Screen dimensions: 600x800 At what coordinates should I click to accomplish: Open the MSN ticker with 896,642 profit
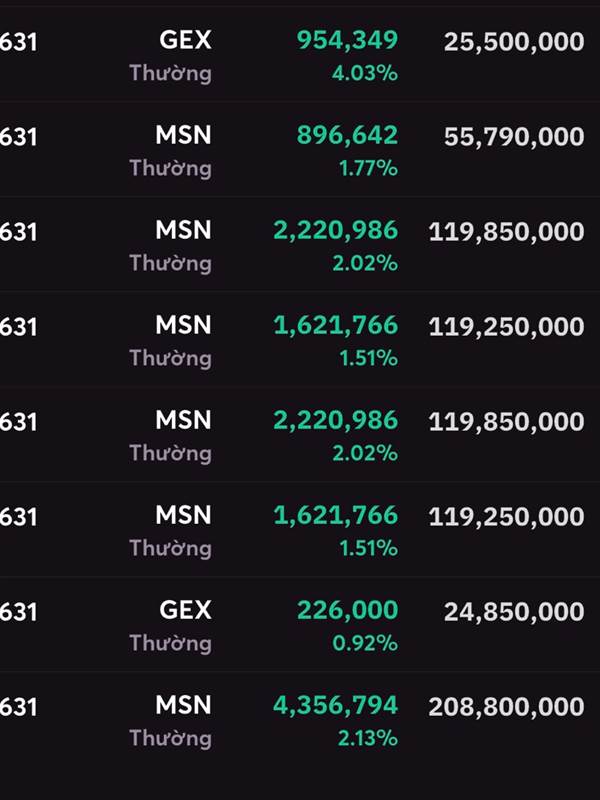[x=183, y=135]
